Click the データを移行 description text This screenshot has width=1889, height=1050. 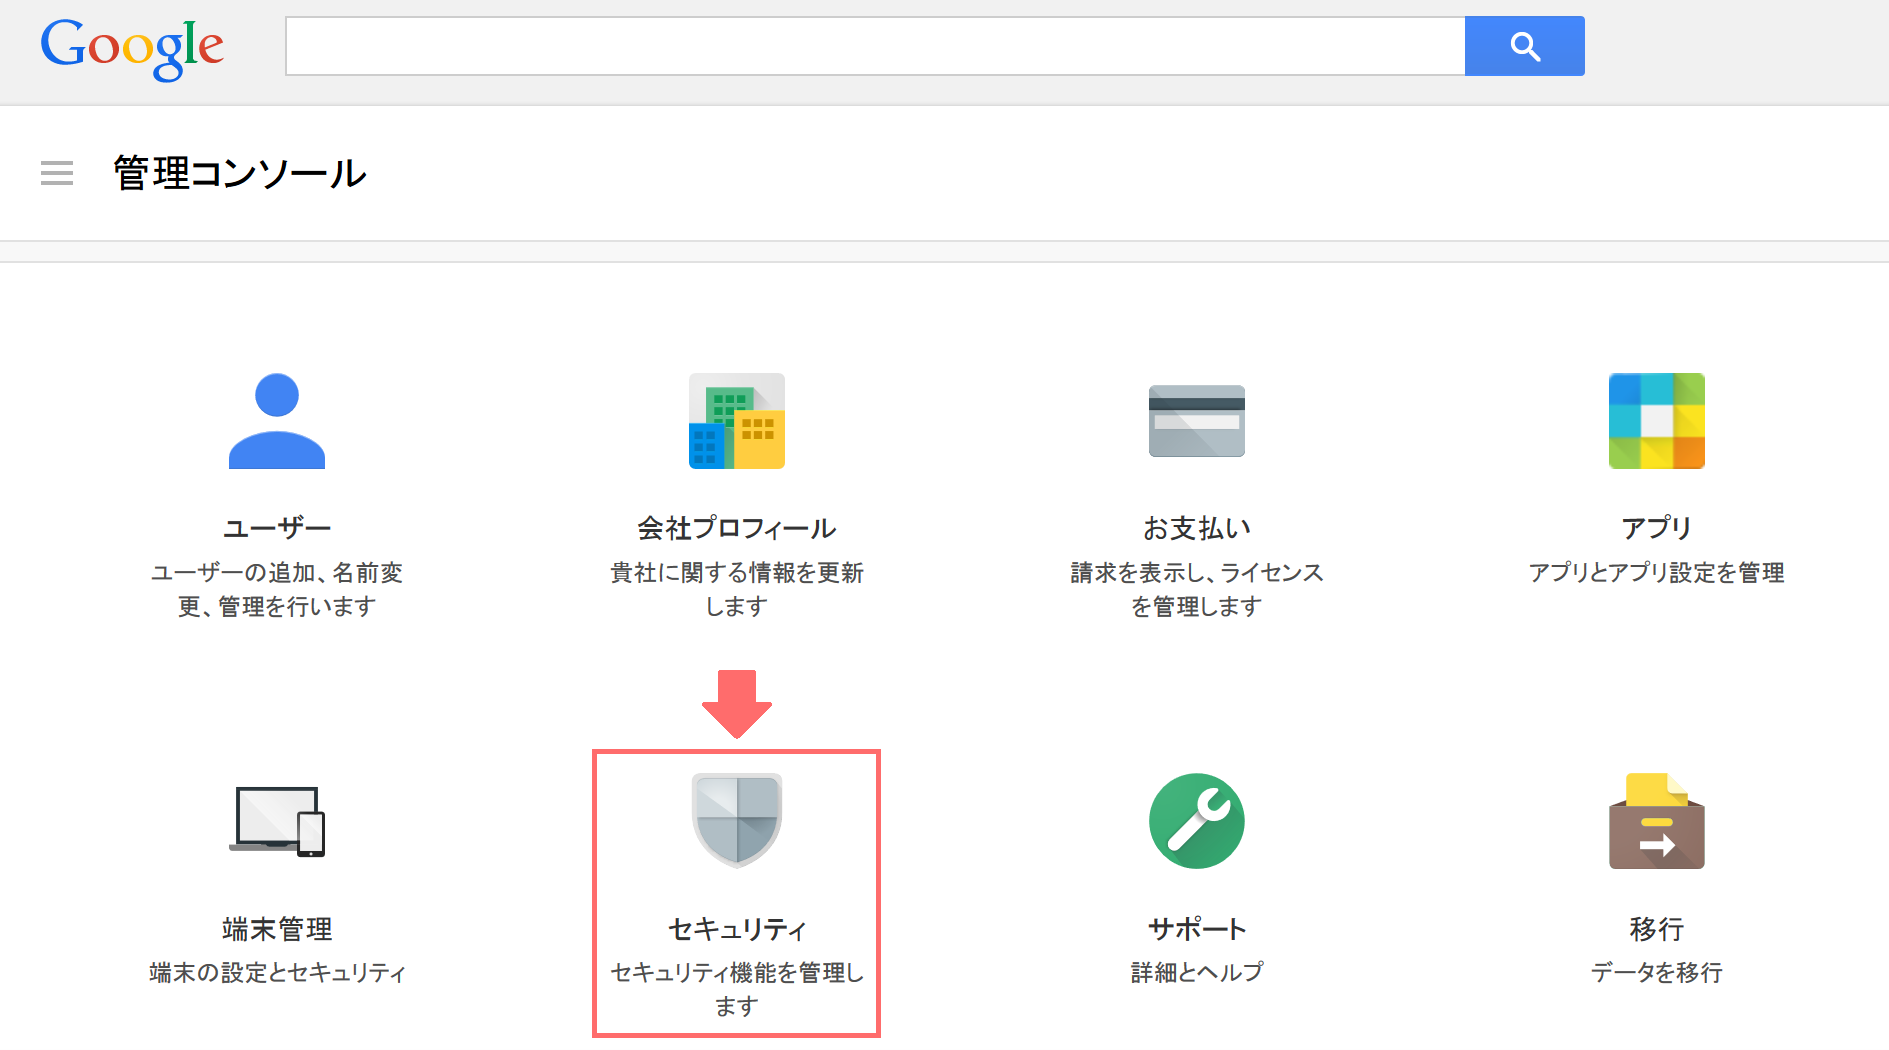click(1656, 971)
